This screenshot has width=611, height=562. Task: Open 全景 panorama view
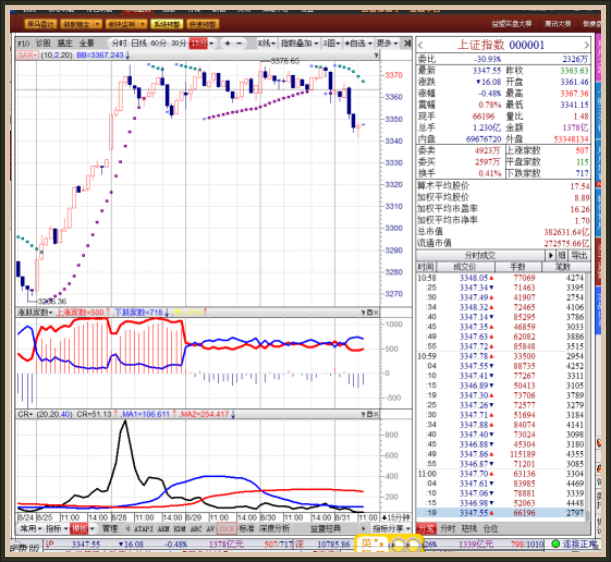coord(87,43)
